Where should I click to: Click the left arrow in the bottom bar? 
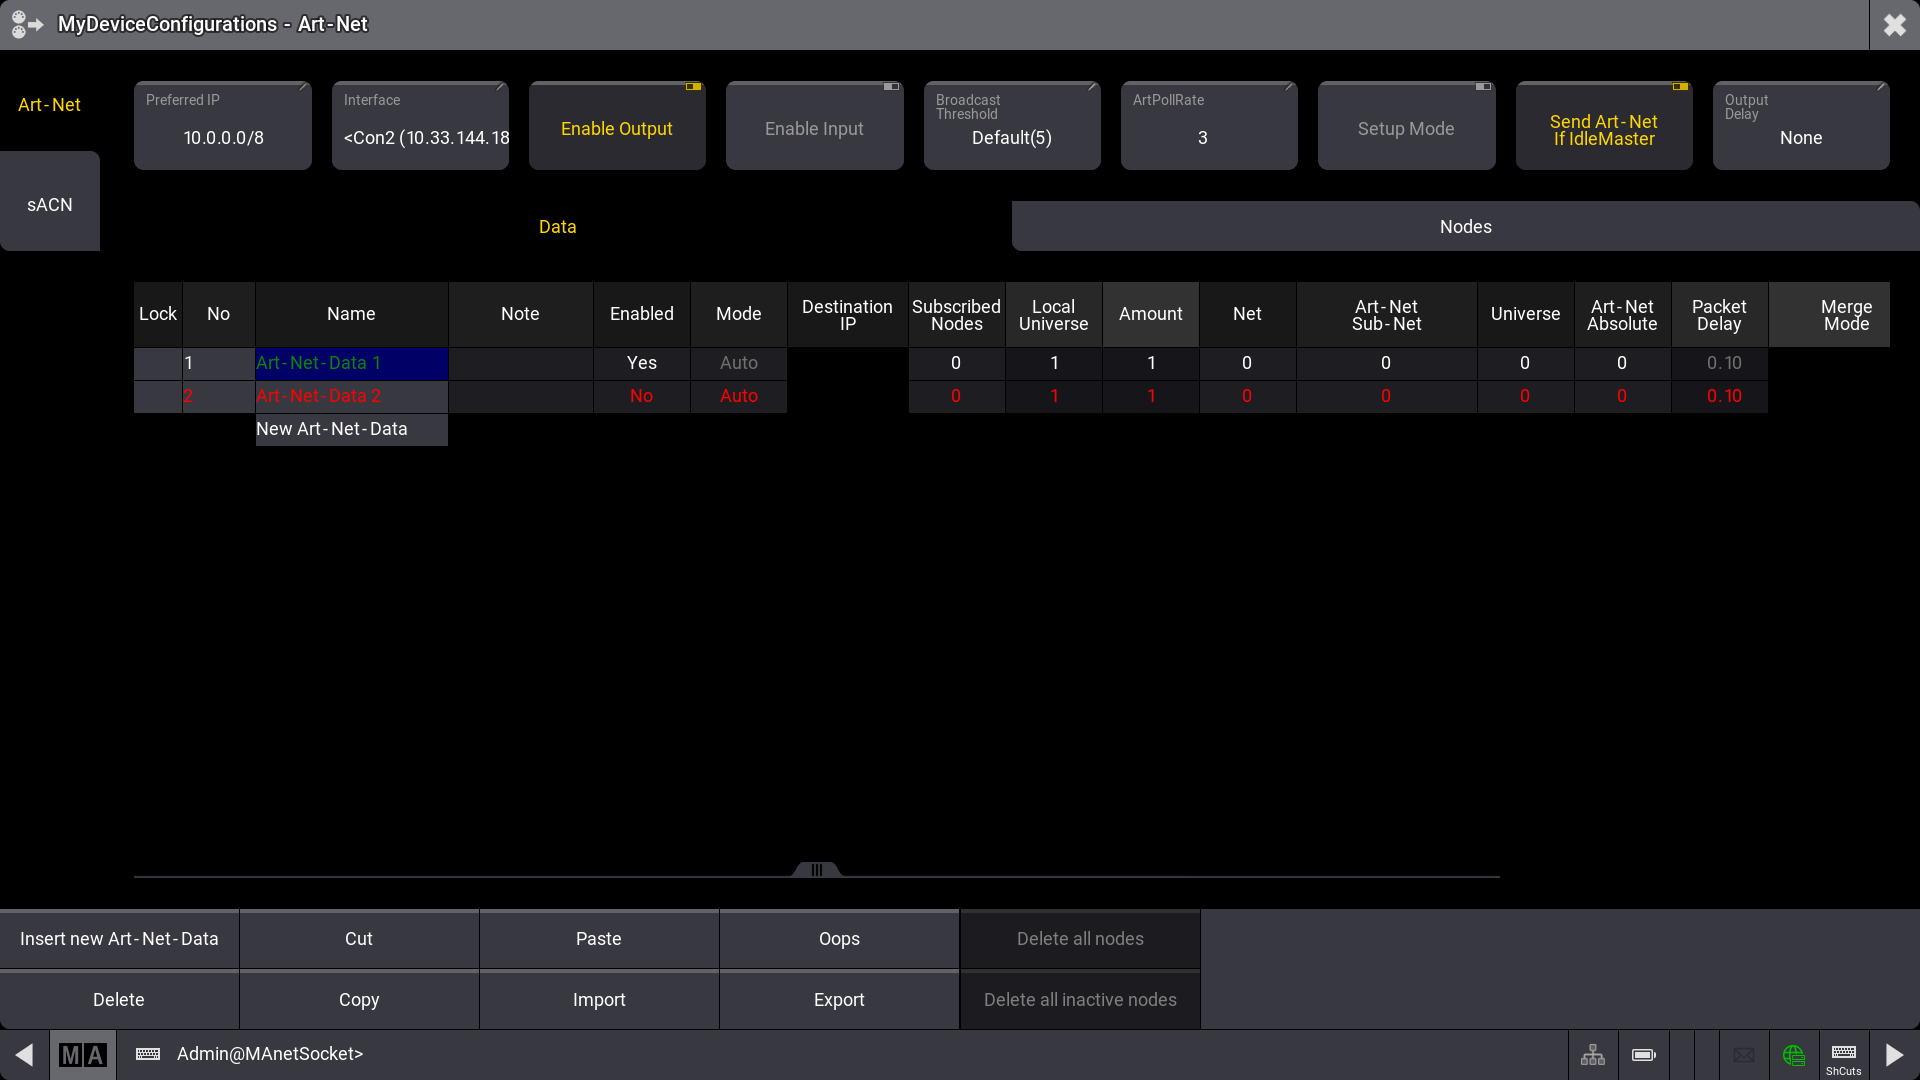(x=24, y=1055)
